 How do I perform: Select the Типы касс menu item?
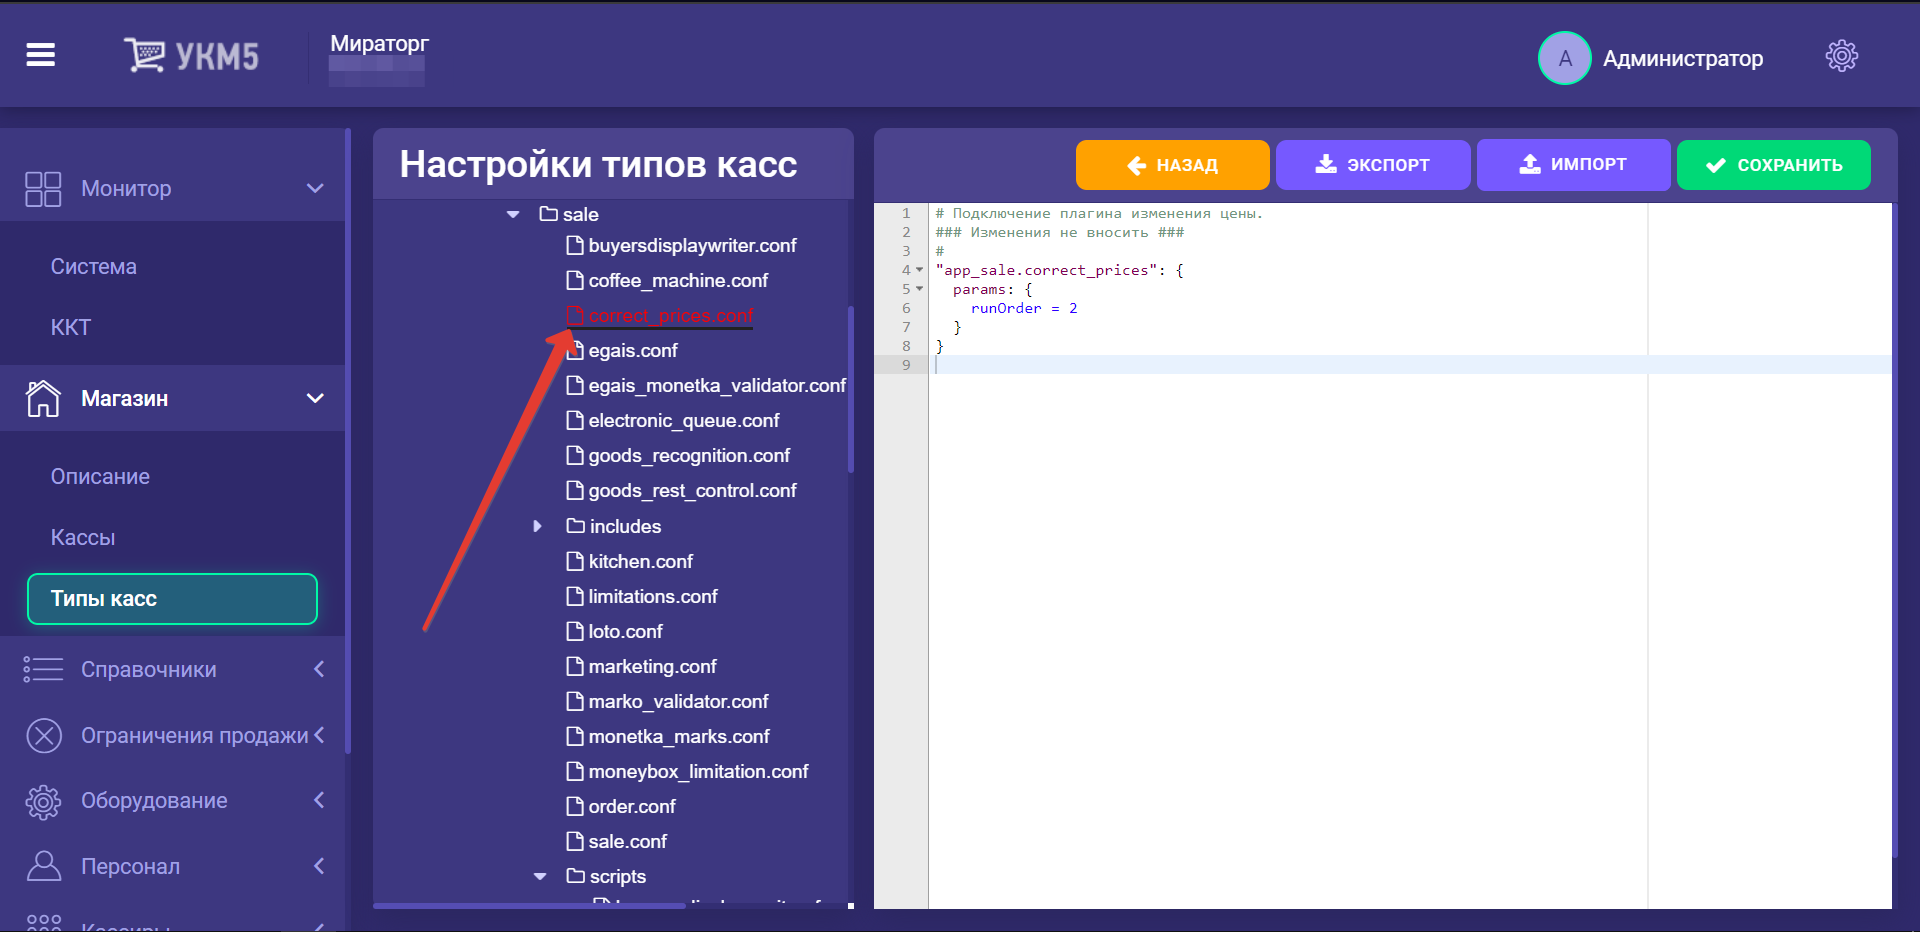click(172, 599)
